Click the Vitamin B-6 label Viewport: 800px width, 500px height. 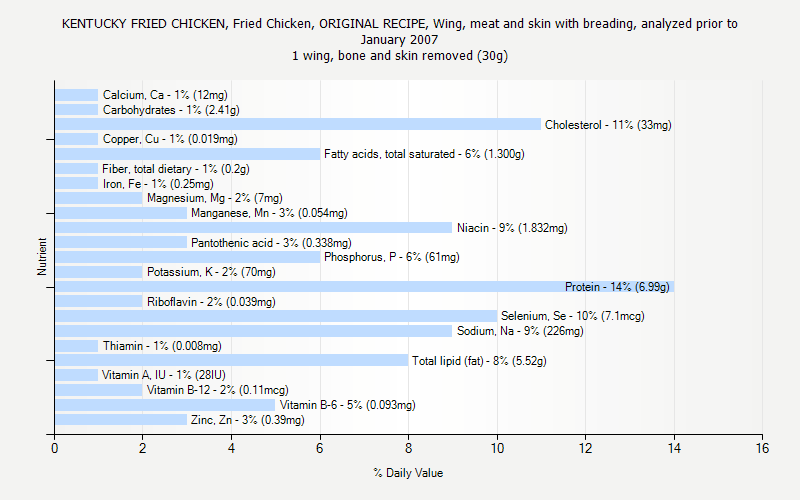347,405
